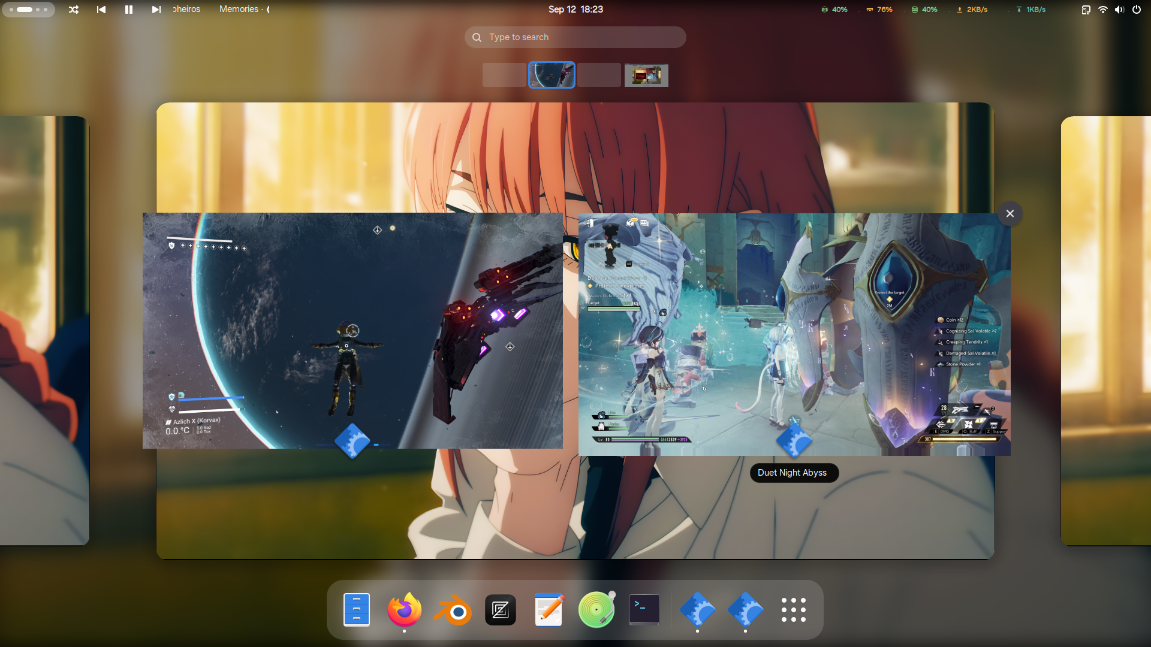
Task: Skip to the next track
Action: 156,10
